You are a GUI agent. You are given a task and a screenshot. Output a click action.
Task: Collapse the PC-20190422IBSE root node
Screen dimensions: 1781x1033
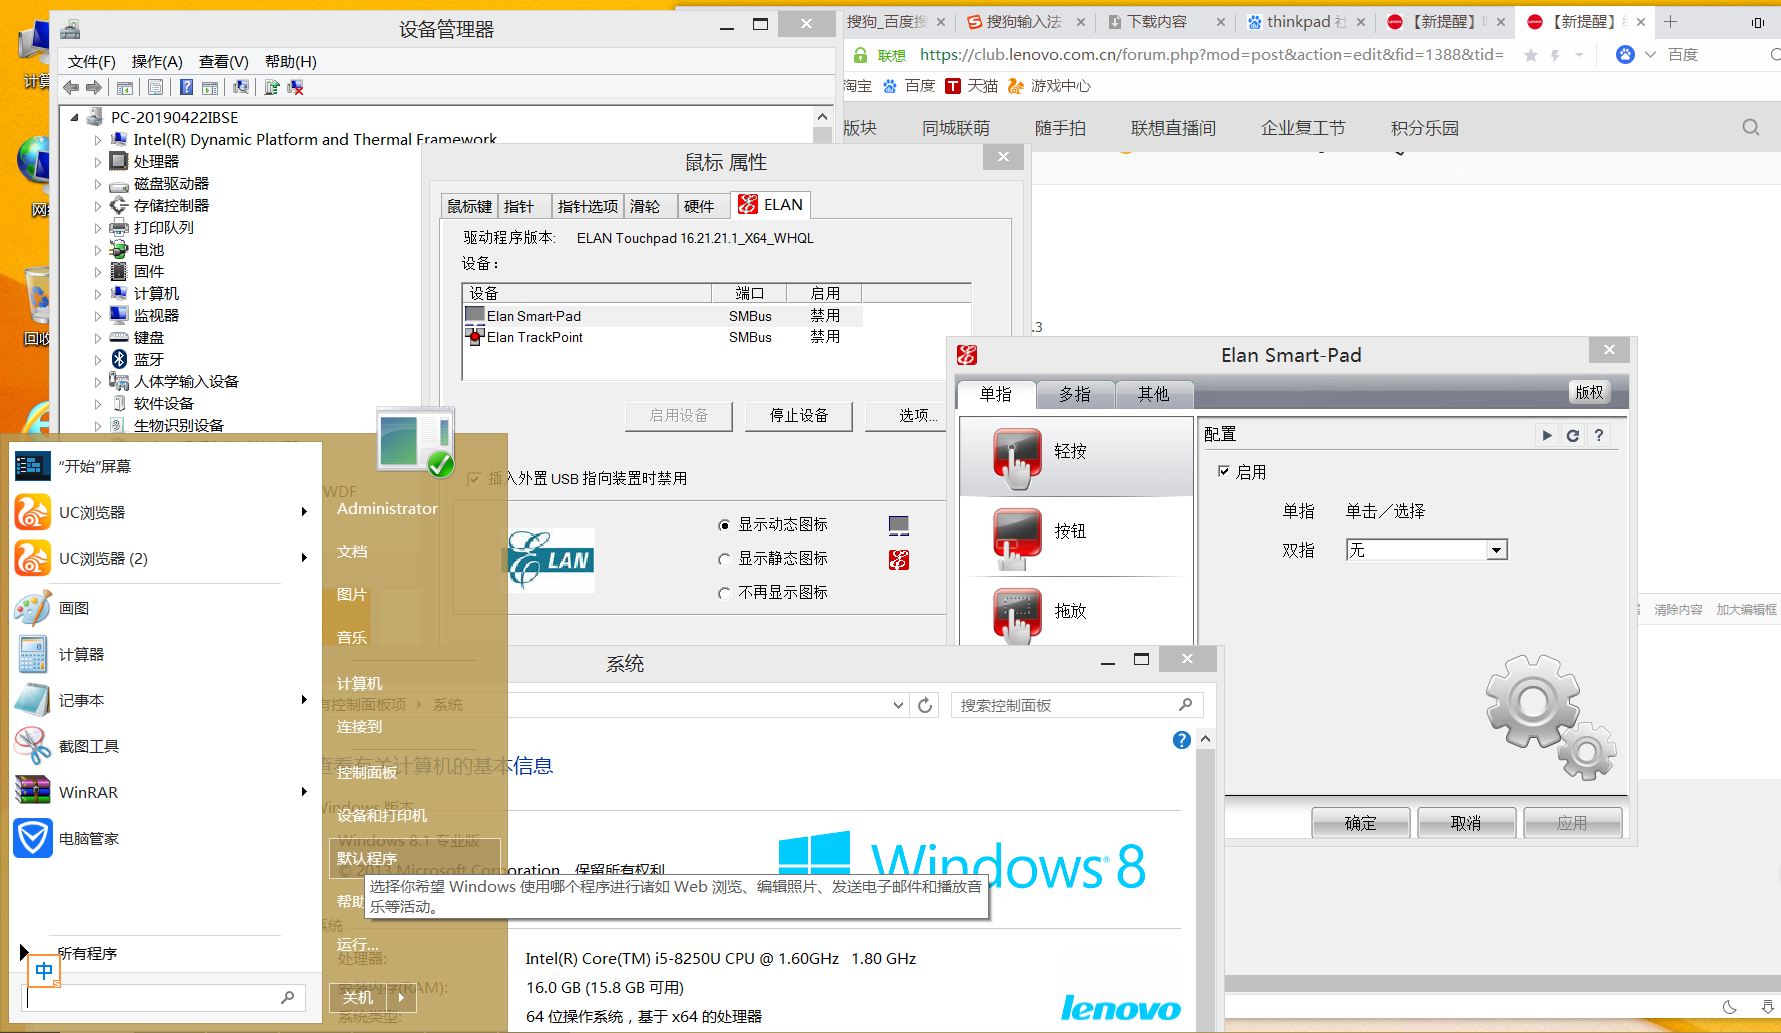(x=75, y=118)
